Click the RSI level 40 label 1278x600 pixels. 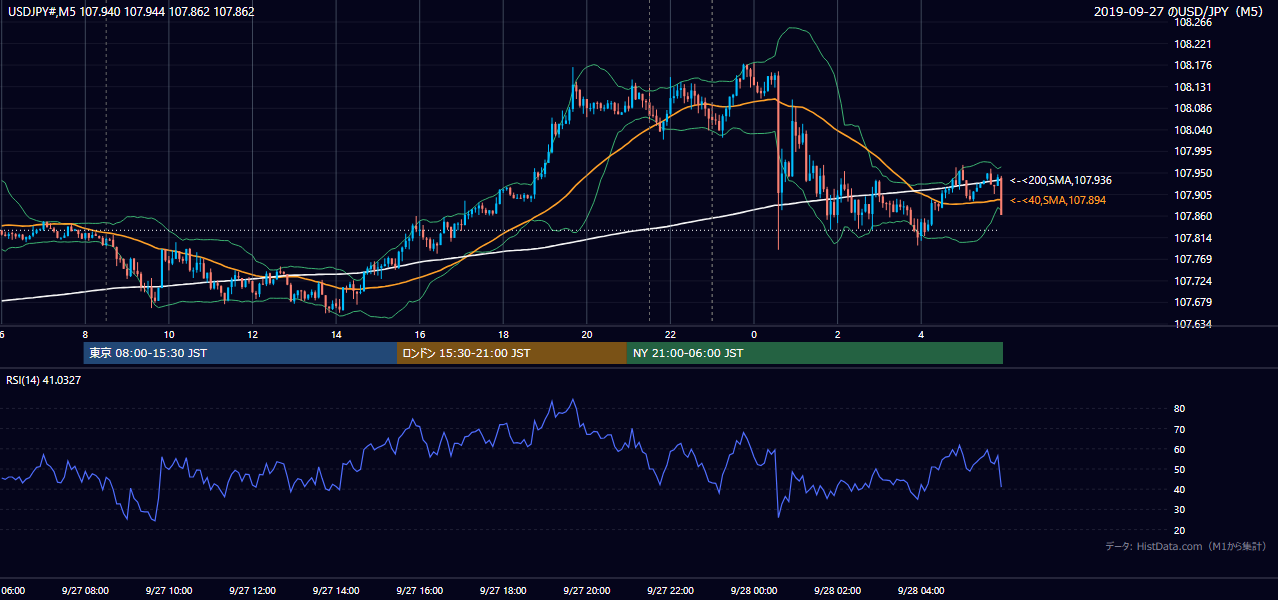(1180, 489)
